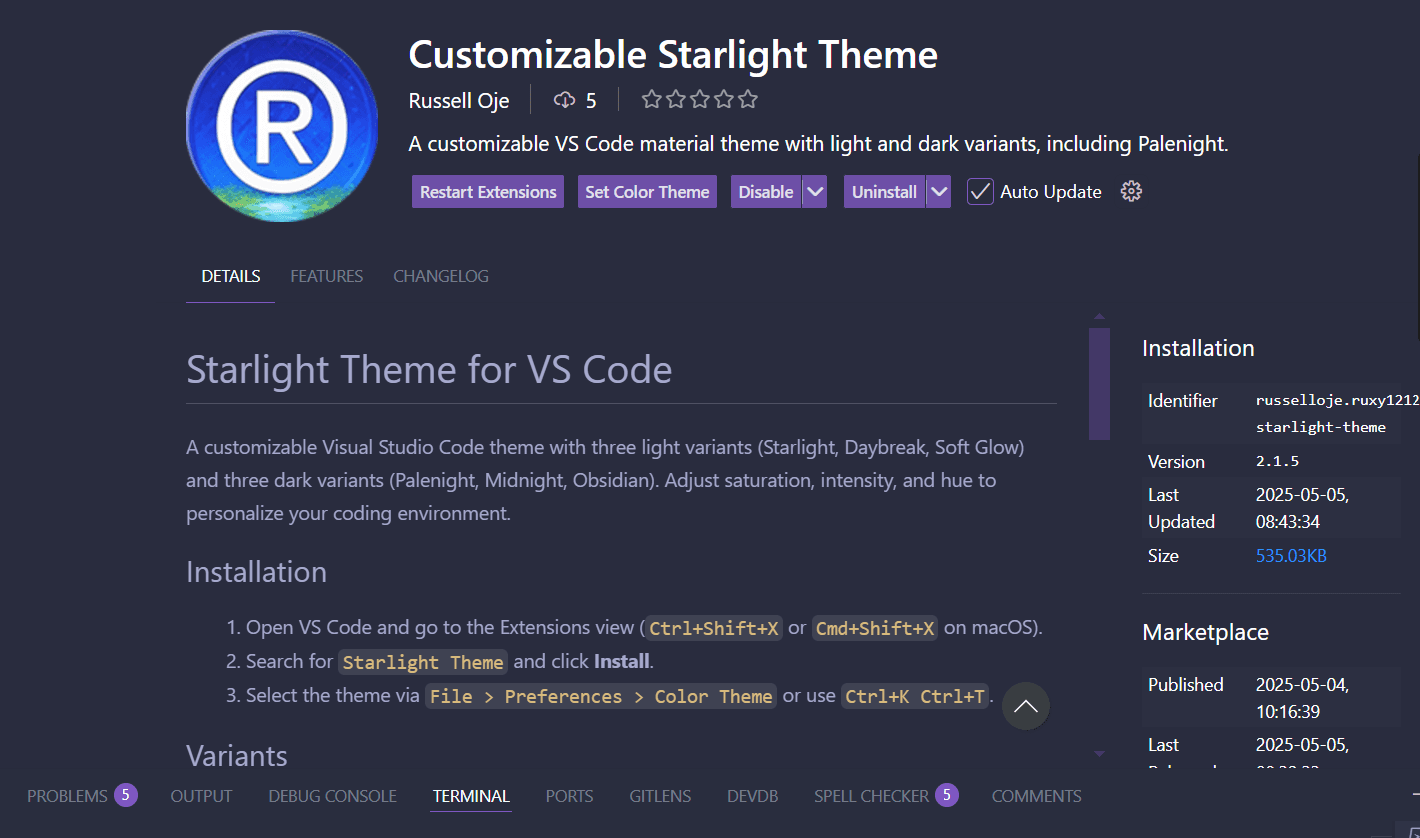Click the install count icon beside the 5

point(563,99)
